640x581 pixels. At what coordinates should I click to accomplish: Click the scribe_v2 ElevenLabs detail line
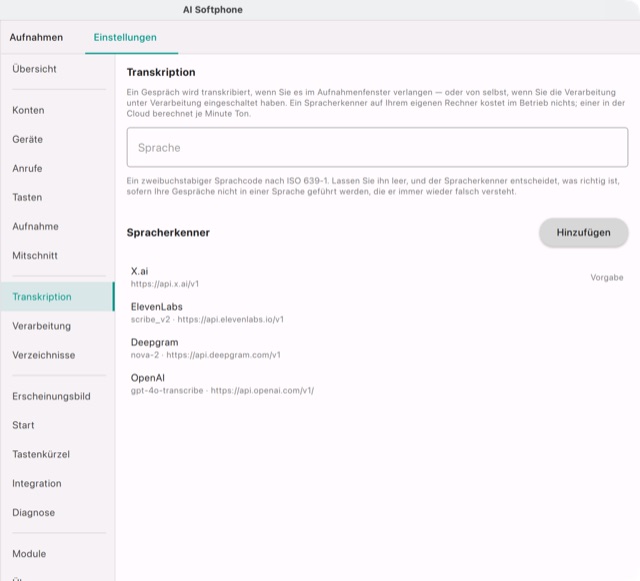point(207,319)
